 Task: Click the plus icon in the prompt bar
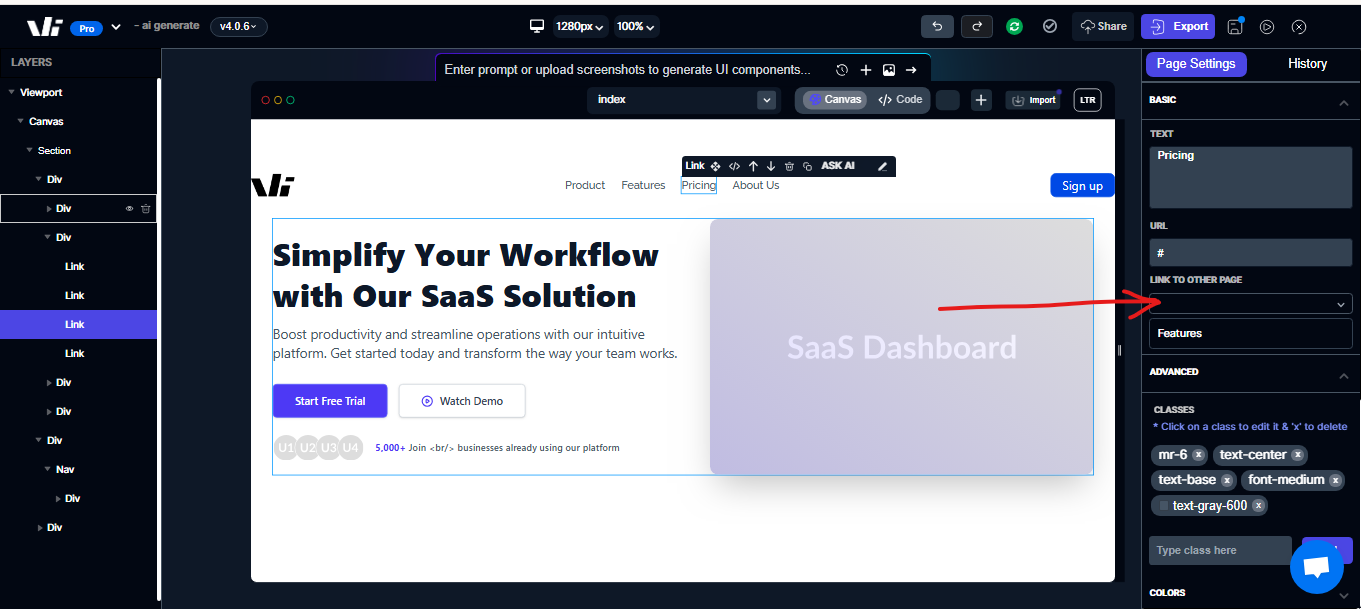[x=866, y=70]
